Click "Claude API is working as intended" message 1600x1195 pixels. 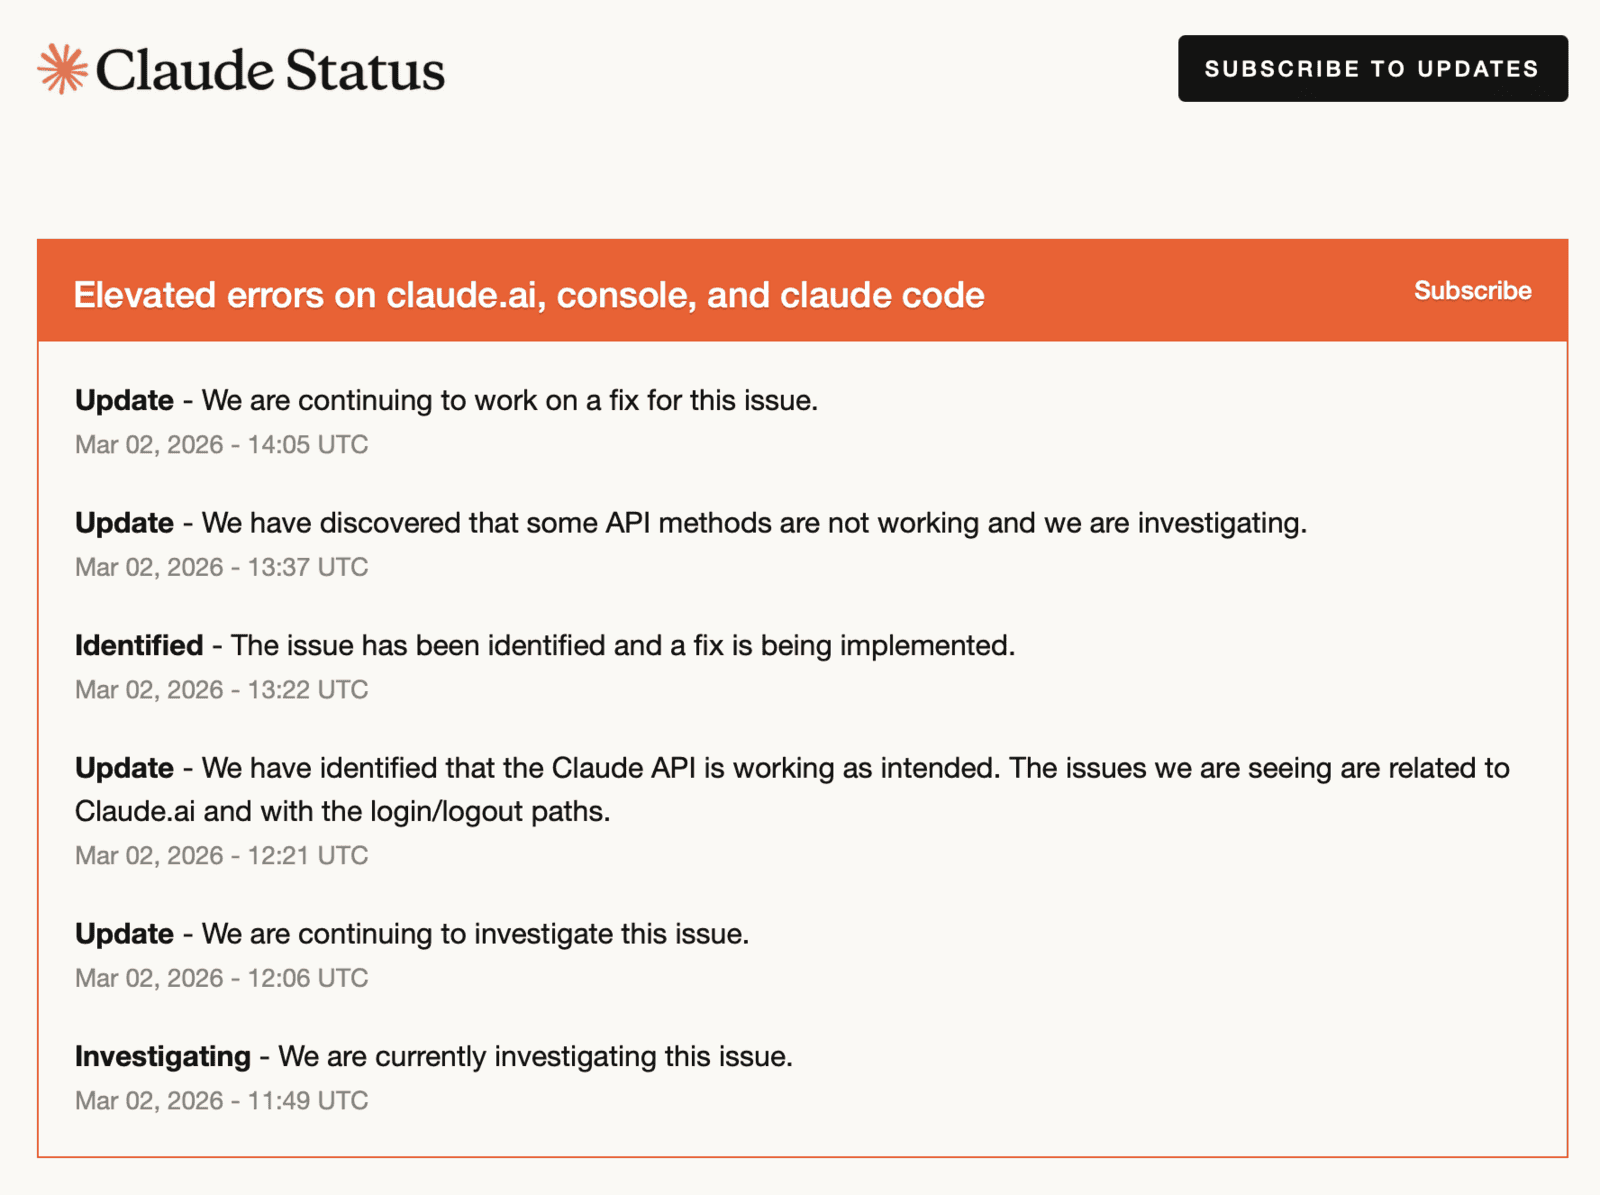coord(855,768)
